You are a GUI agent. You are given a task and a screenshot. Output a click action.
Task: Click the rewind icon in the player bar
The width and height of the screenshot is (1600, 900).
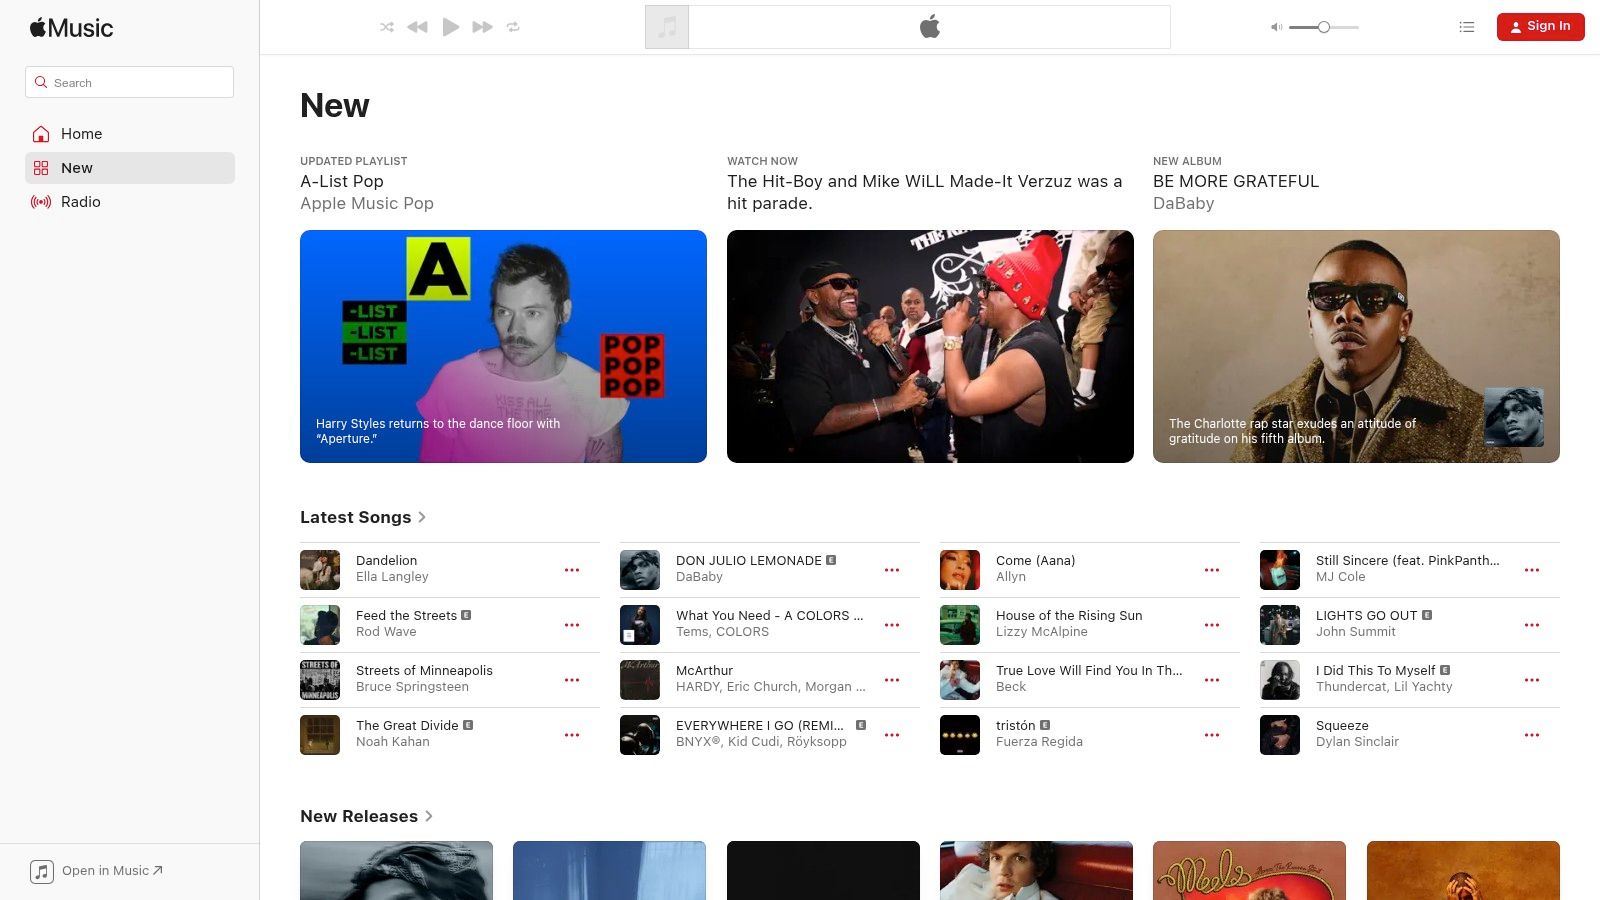click(418, 27)
